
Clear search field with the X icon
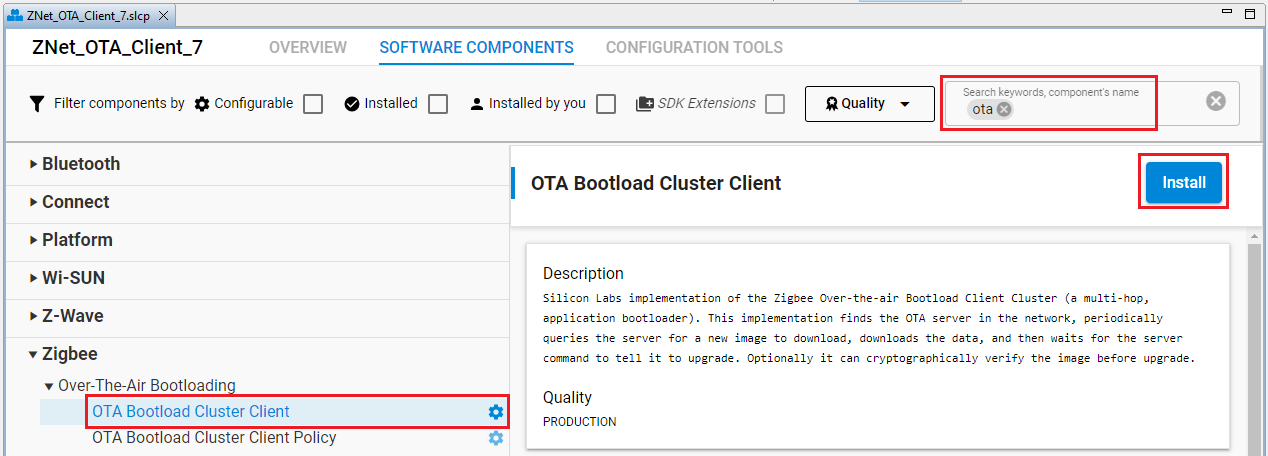pyautogui.click(x=1215, y=101)
